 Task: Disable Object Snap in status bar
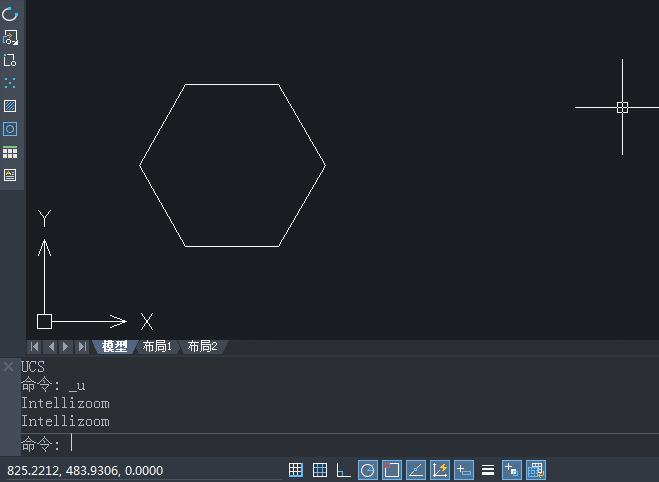(x=392, y=470)
